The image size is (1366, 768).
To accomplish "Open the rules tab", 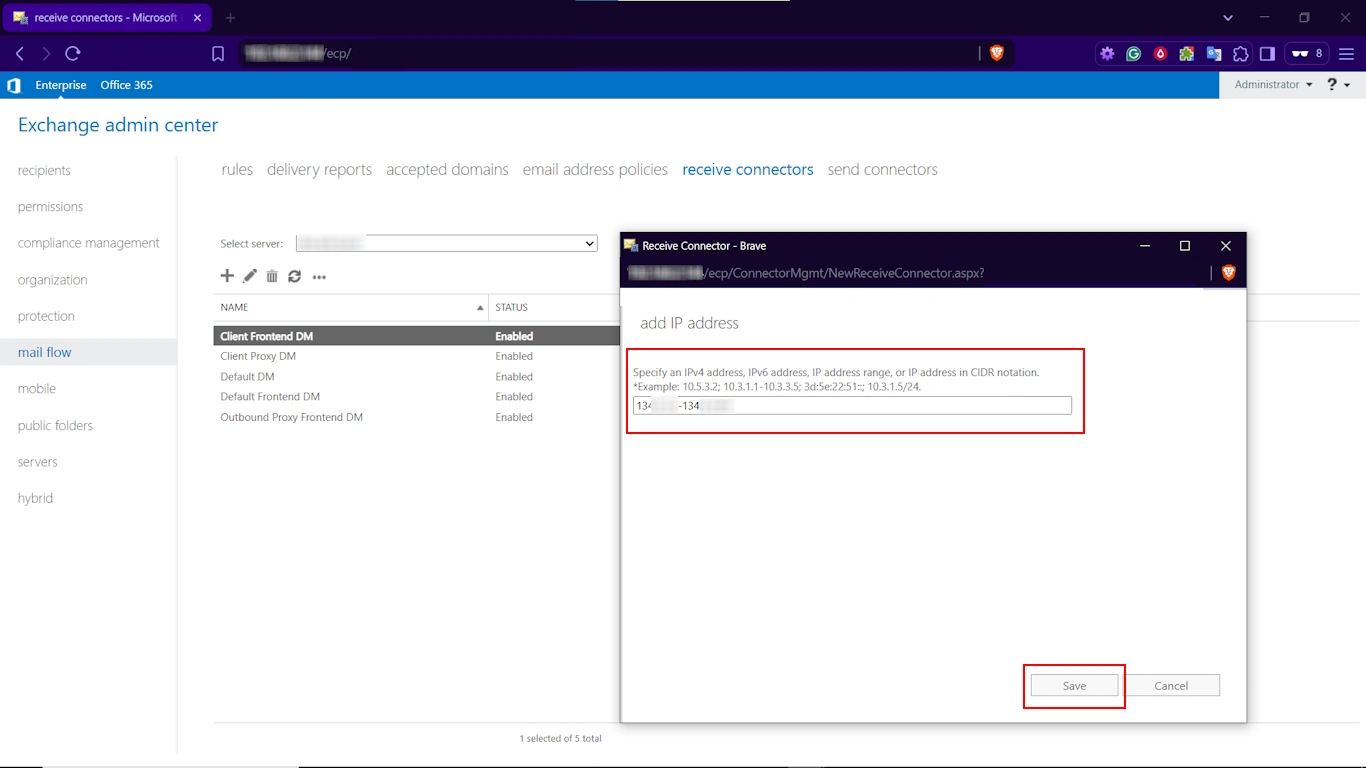I will [237, 170].
